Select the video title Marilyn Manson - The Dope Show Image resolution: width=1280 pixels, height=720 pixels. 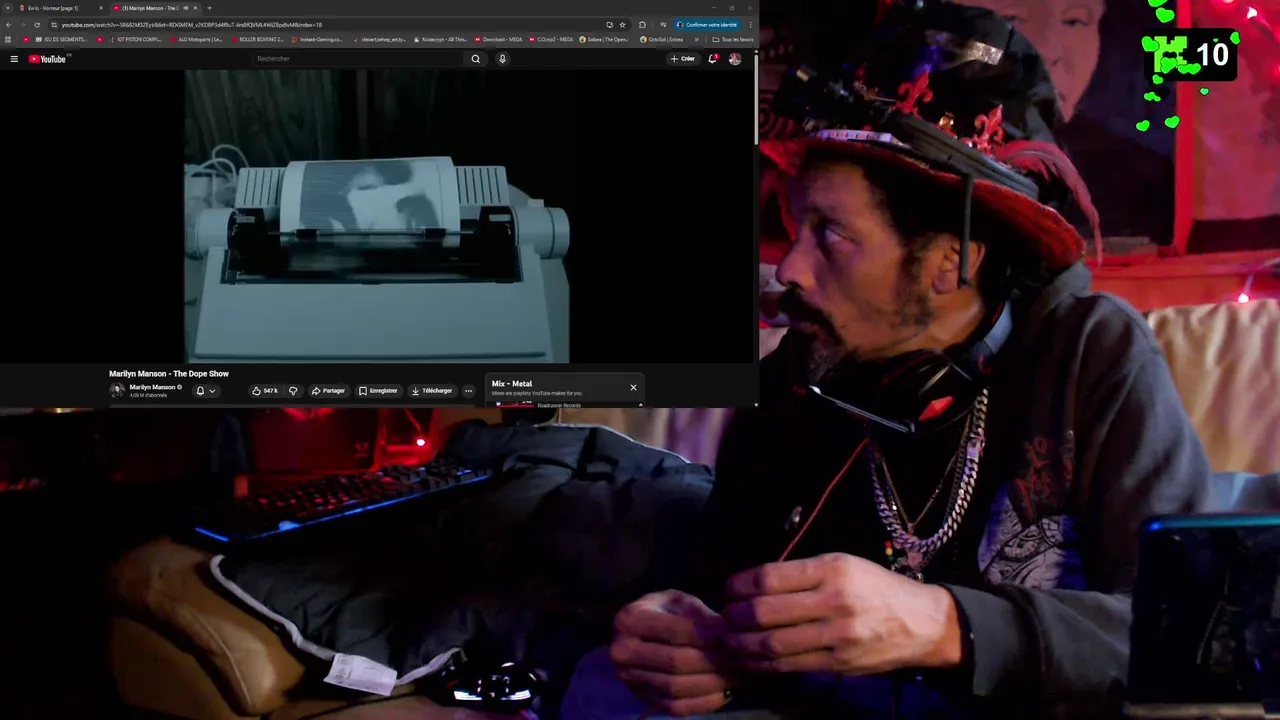coord(169,374)
